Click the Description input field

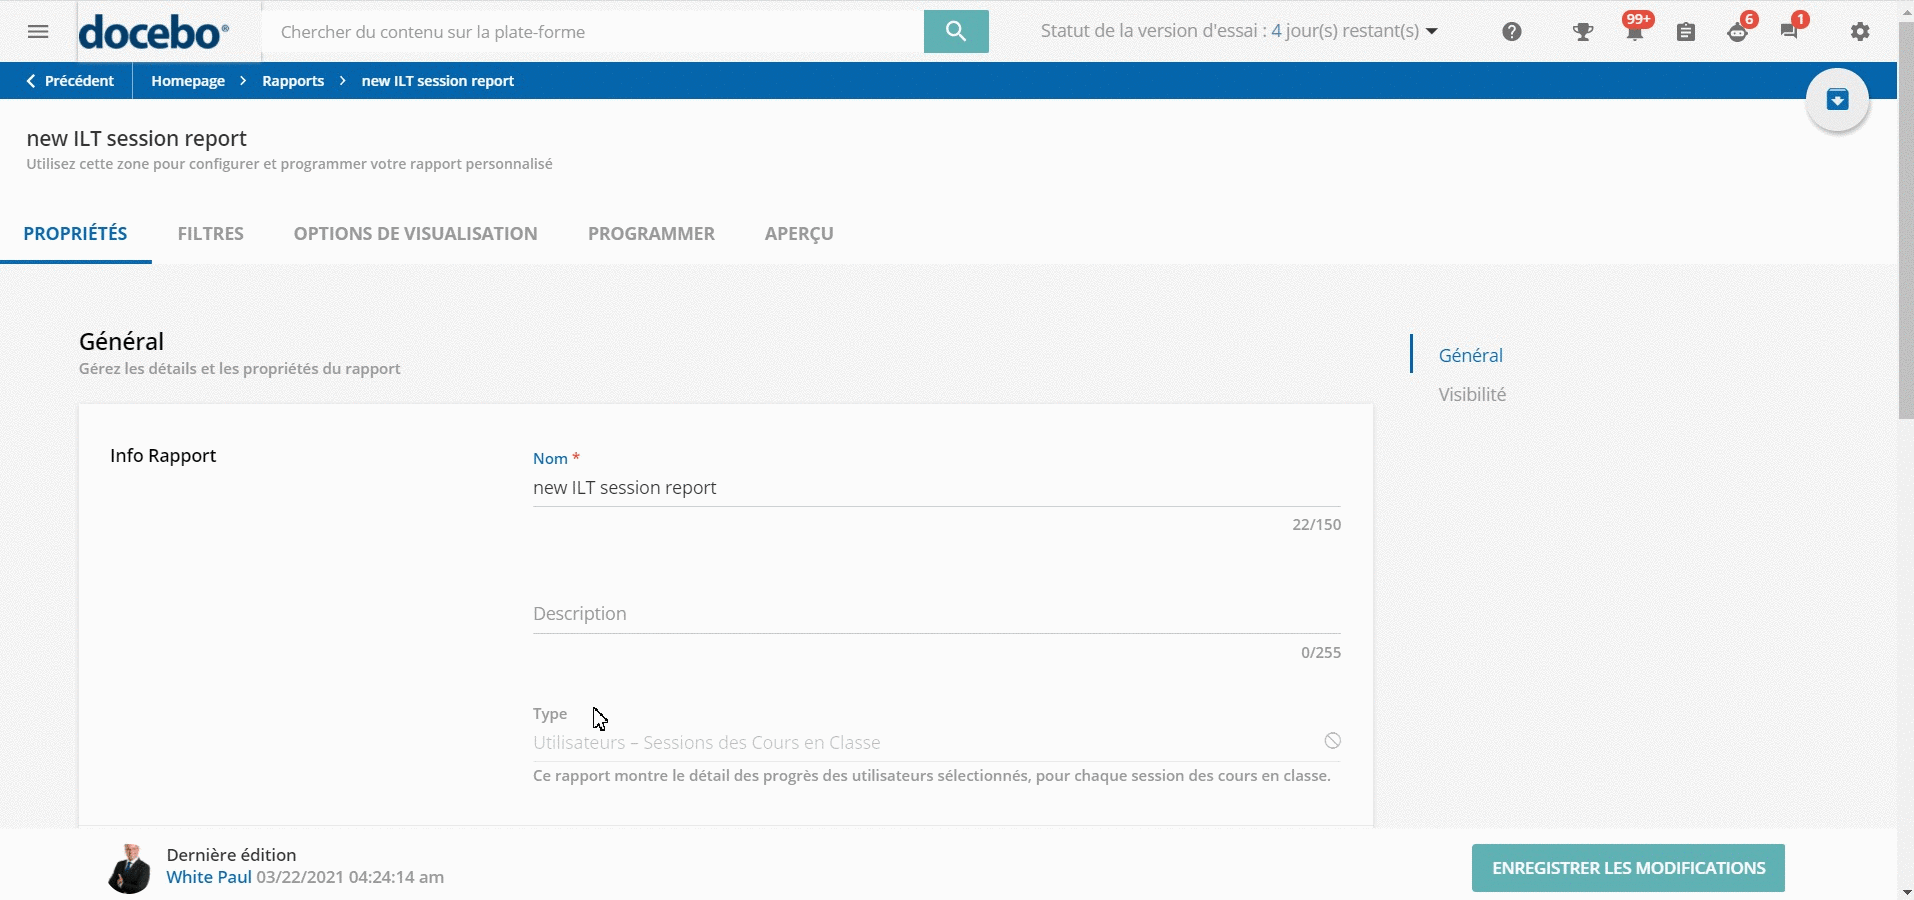[x=937, y=614]
